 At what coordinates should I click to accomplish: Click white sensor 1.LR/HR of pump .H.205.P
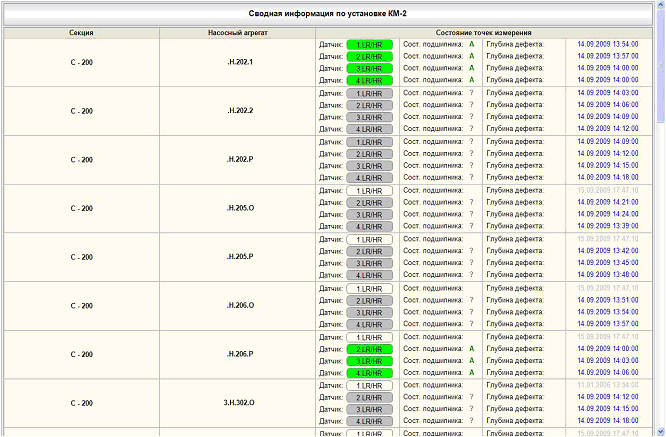[x=369, y=240]
